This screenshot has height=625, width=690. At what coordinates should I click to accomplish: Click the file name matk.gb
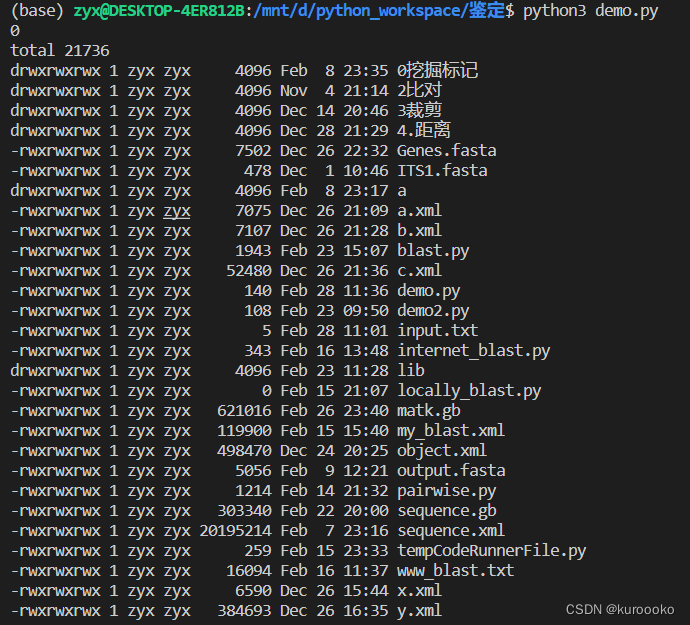tap(429, 411)
